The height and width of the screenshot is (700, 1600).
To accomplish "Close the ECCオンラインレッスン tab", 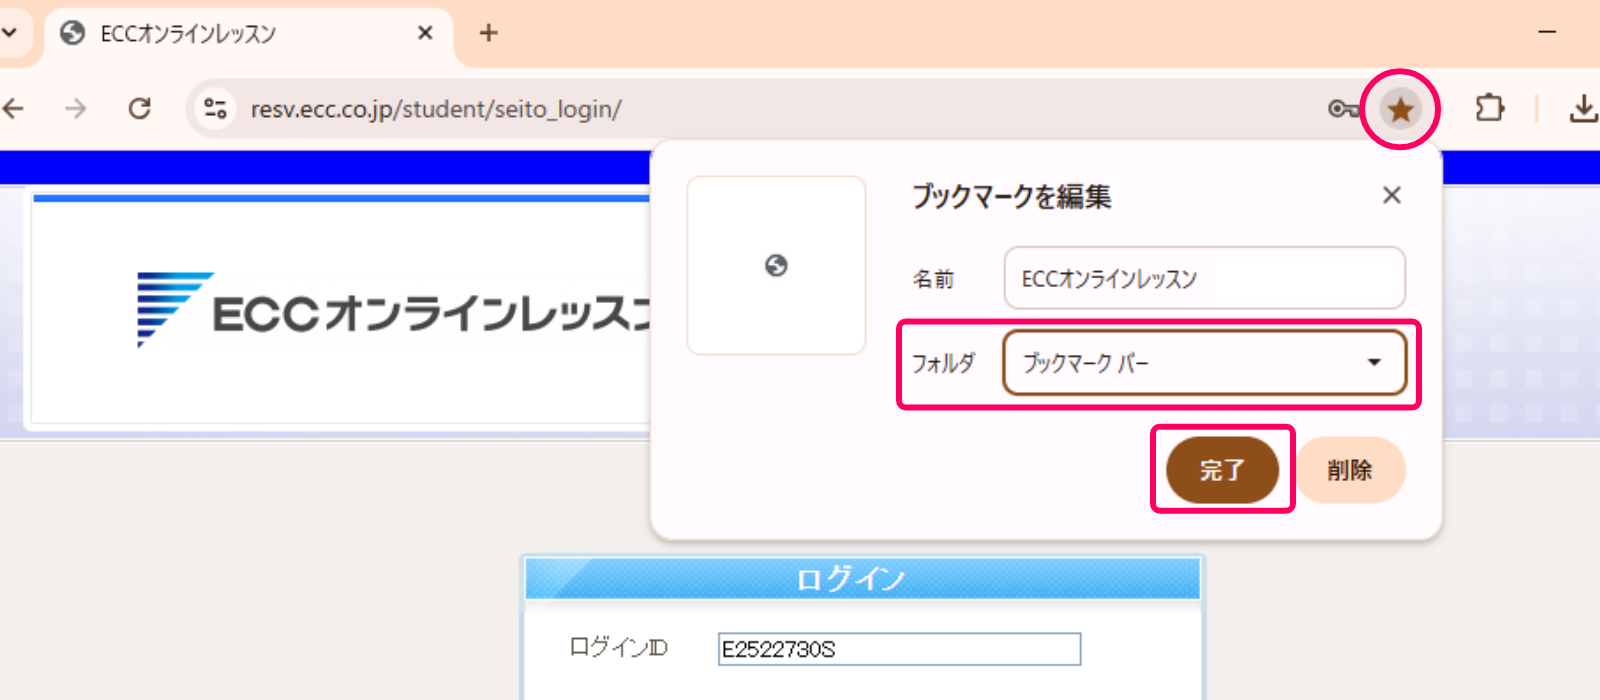I will [x=425, y=33].
